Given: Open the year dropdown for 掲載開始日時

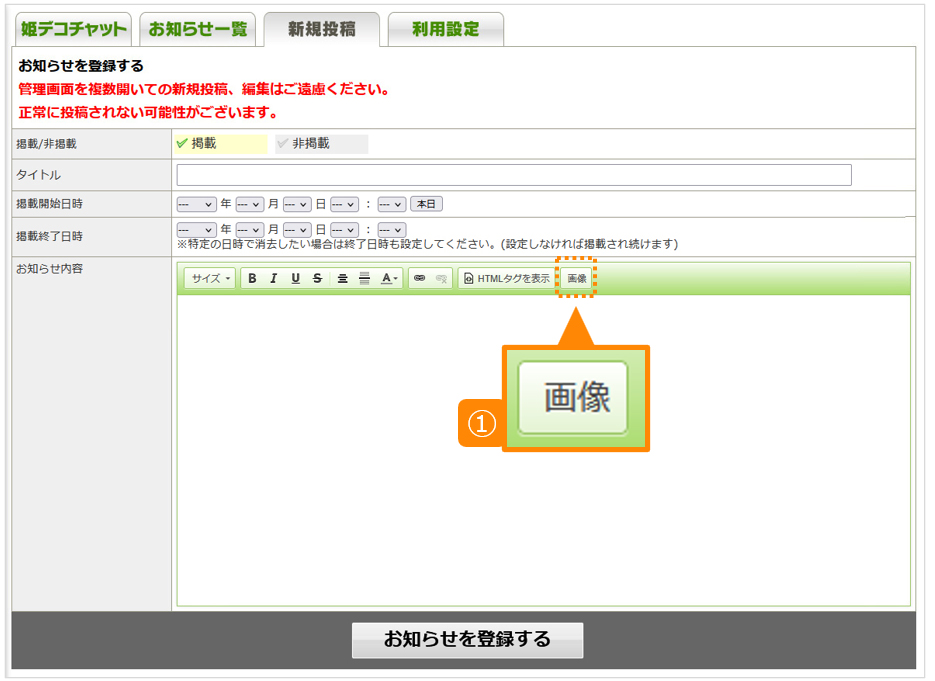Looking at the screenshot, I should point(196,204).
